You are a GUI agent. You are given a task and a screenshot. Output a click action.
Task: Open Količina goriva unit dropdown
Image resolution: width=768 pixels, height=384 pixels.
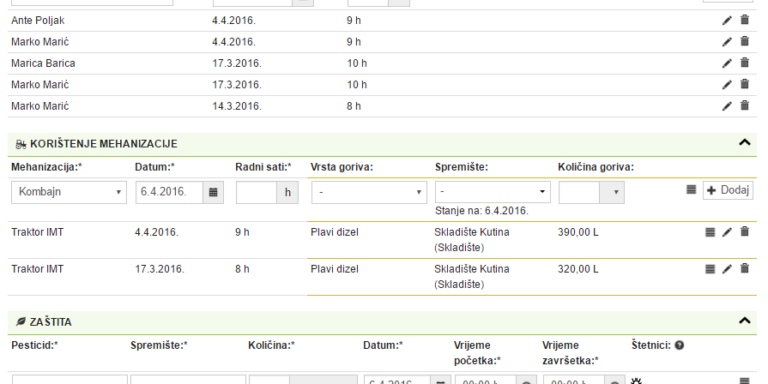(612, 192)
